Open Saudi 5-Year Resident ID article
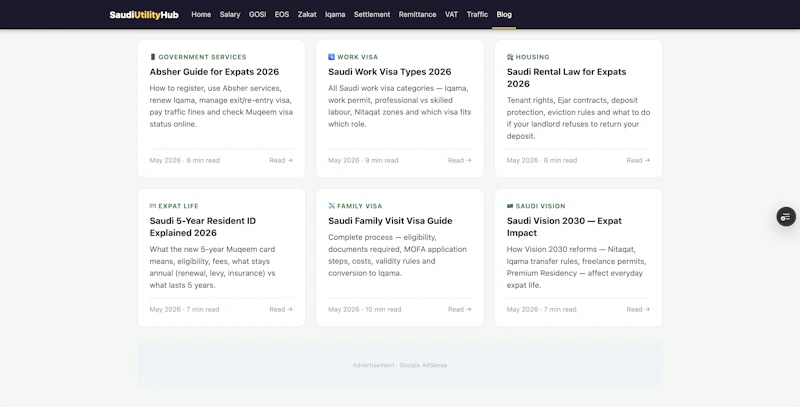The width and height of the screenshot is (800, 407). click(x=203, y=227)
